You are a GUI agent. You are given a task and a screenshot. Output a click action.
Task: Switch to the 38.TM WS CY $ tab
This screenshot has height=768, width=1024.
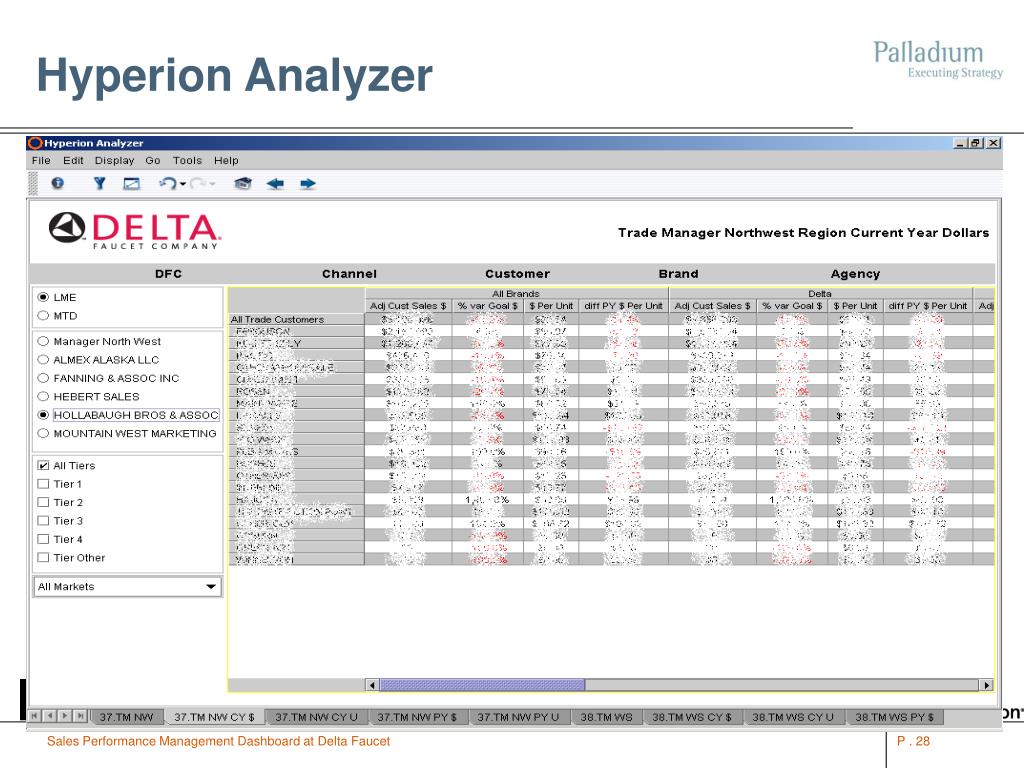[x=692, y=717]
